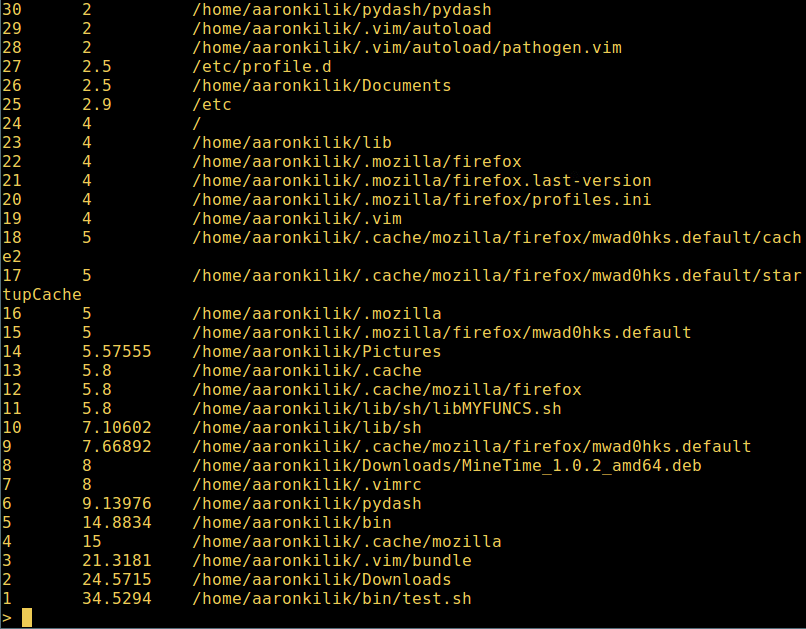Click the libMYFUNCS.sh script path
The width and height of the screenshot is (806, 629).
pyautogui.click(x=376, y=409)
